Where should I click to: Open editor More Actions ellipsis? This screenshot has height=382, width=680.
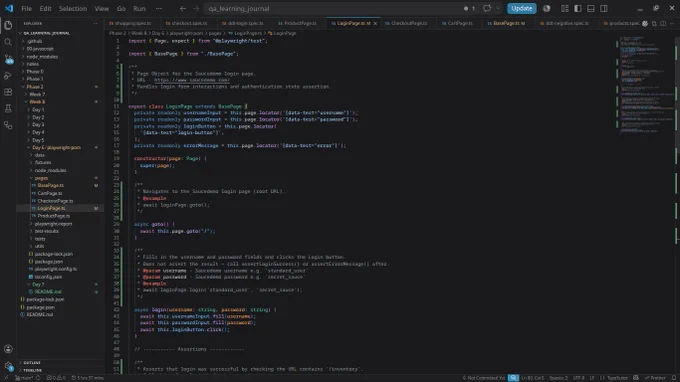coord(672,23)
